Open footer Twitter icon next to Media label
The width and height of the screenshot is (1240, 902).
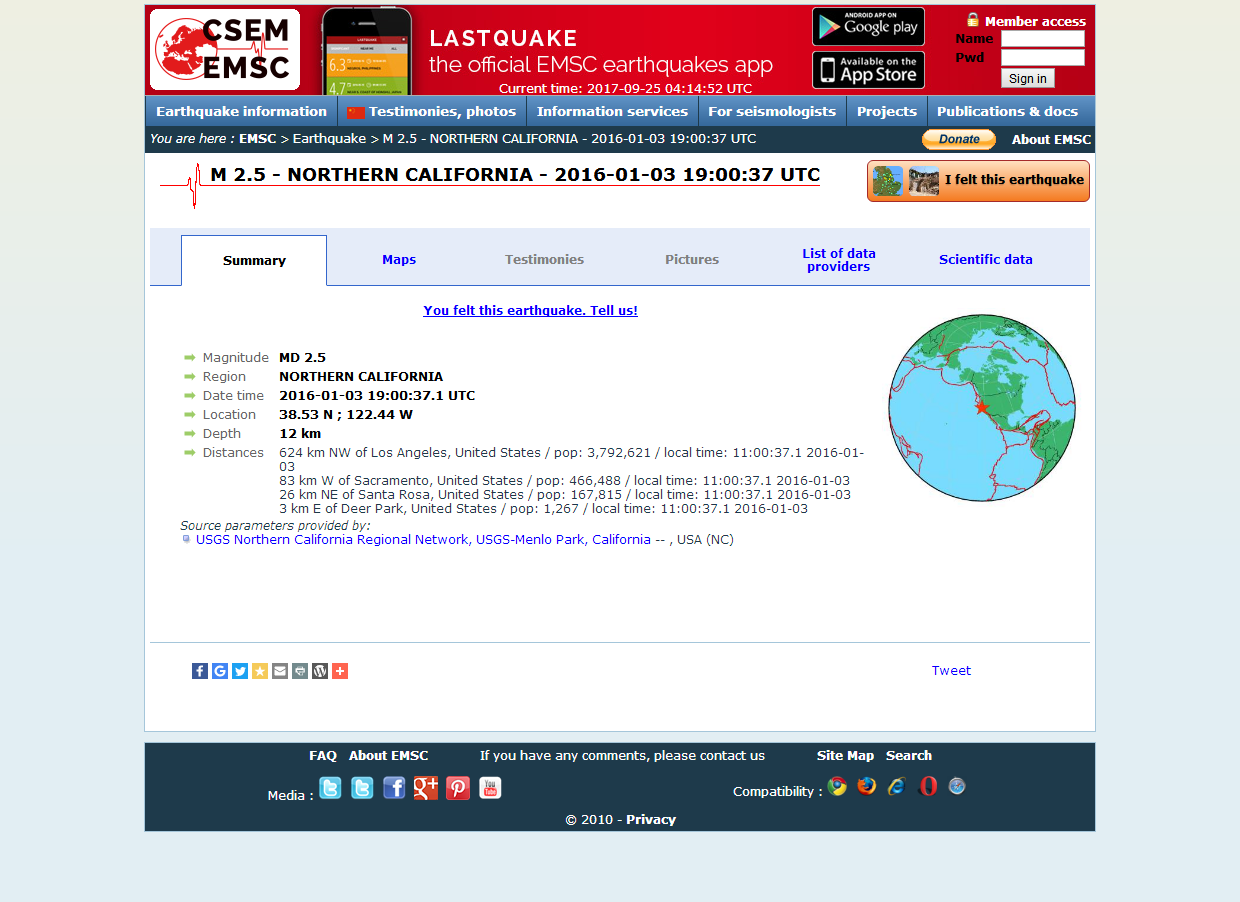tap(330, 788)
